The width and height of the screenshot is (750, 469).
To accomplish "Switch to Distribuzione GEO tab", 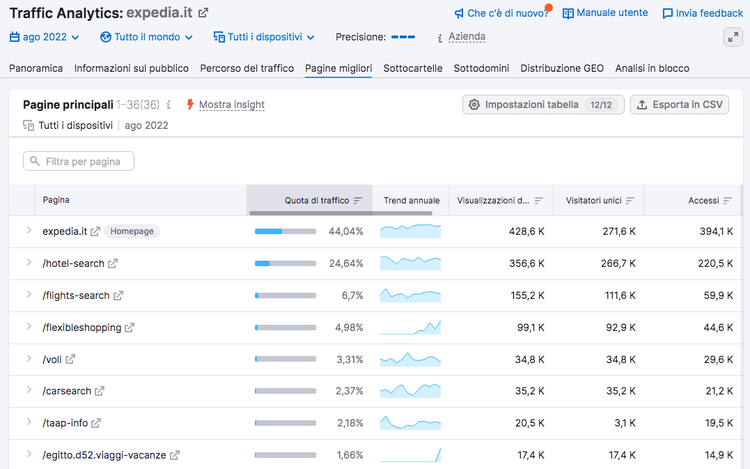I will click(562, 68).
